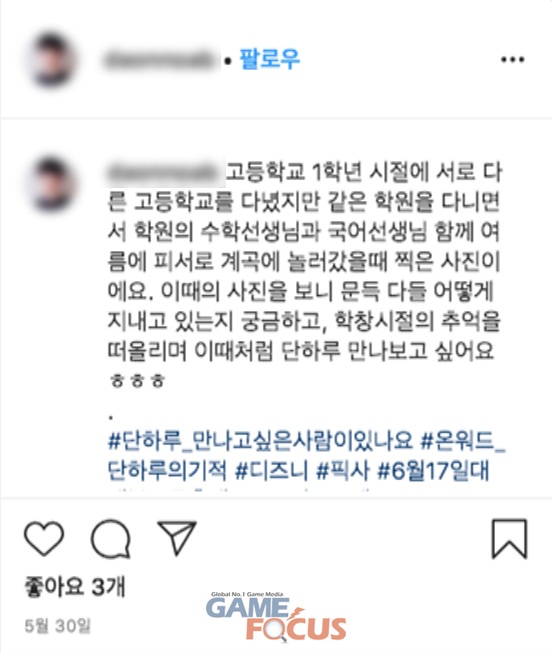Image resolution: width=552 pixels, height=653 pixels.
Task: Click the 팔로우 follow button
Action: pyautogui.click(x=270, y=59)
